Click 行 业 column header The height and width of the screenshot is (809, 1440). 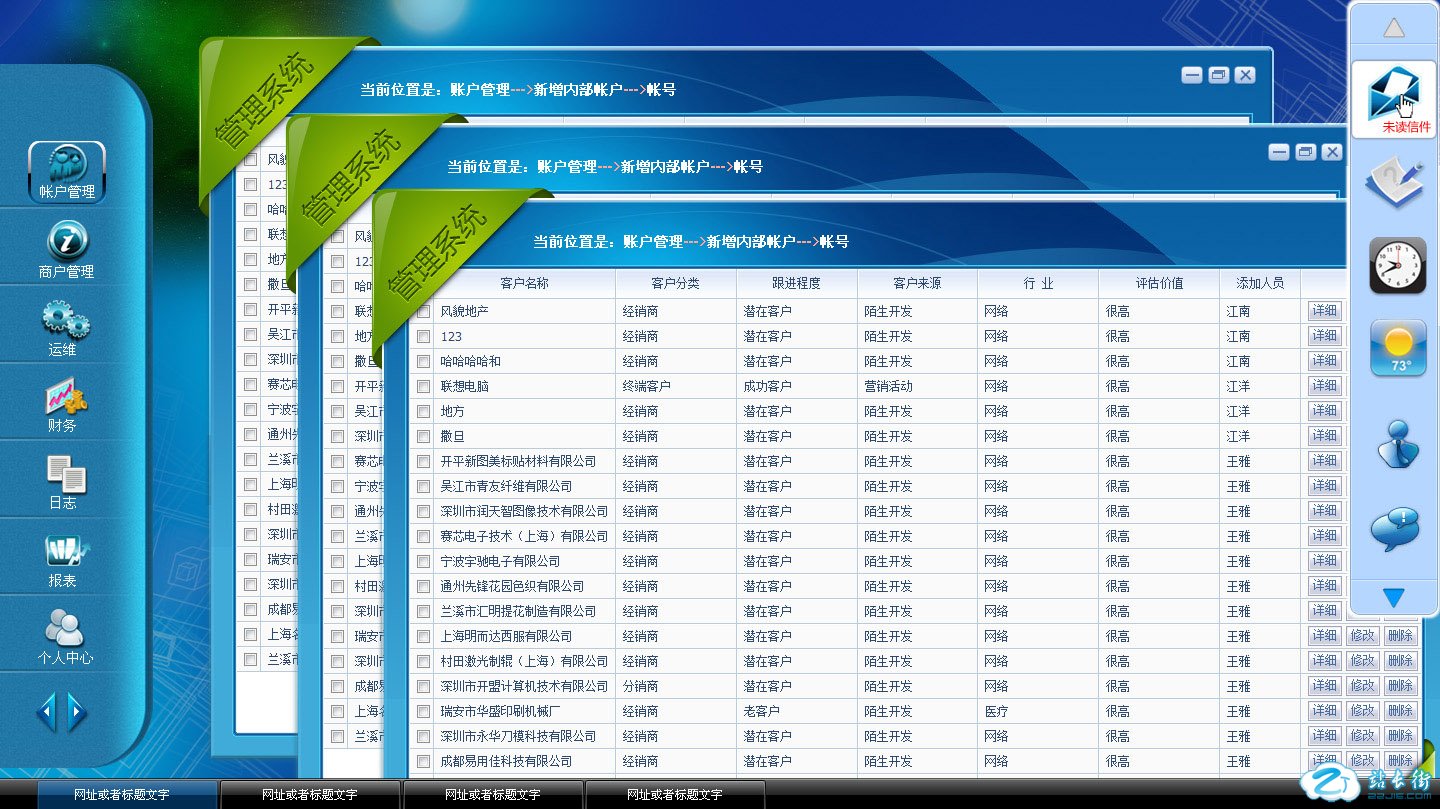click(x=1038, y=284)
